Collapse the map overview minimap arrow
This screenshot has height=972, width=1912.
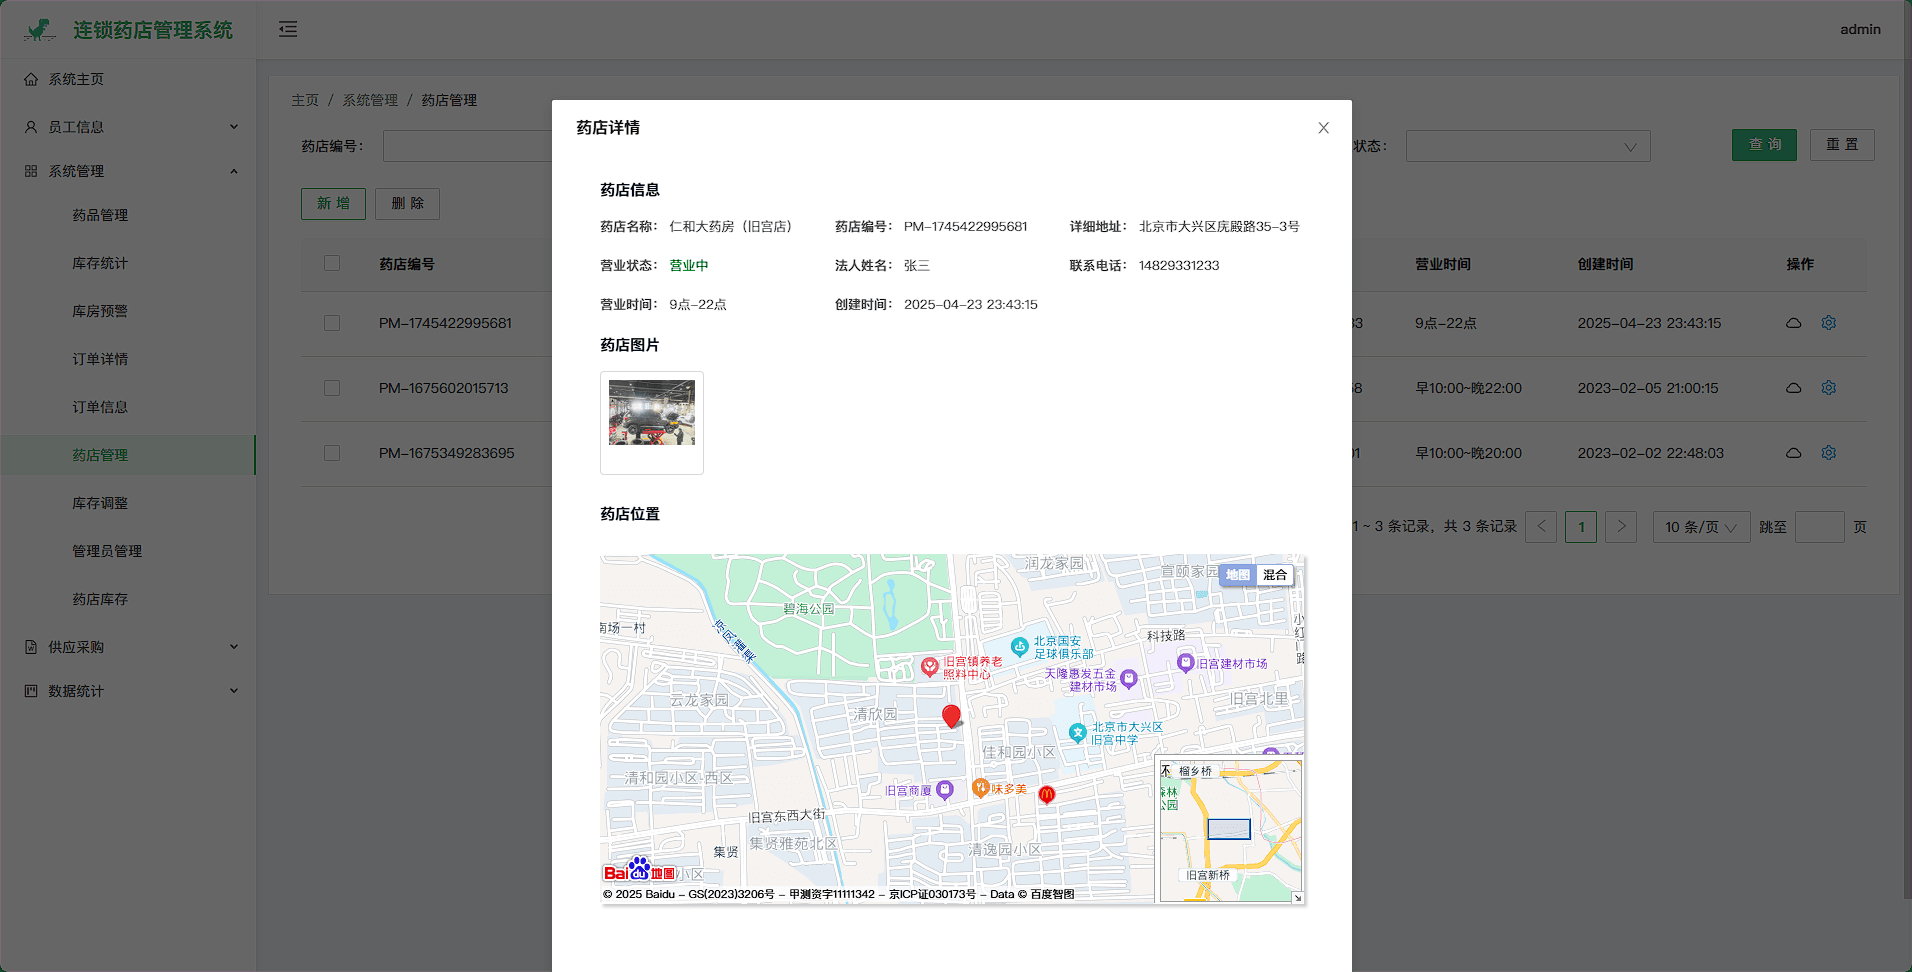pyautogui.click(x=1297, y=898)
